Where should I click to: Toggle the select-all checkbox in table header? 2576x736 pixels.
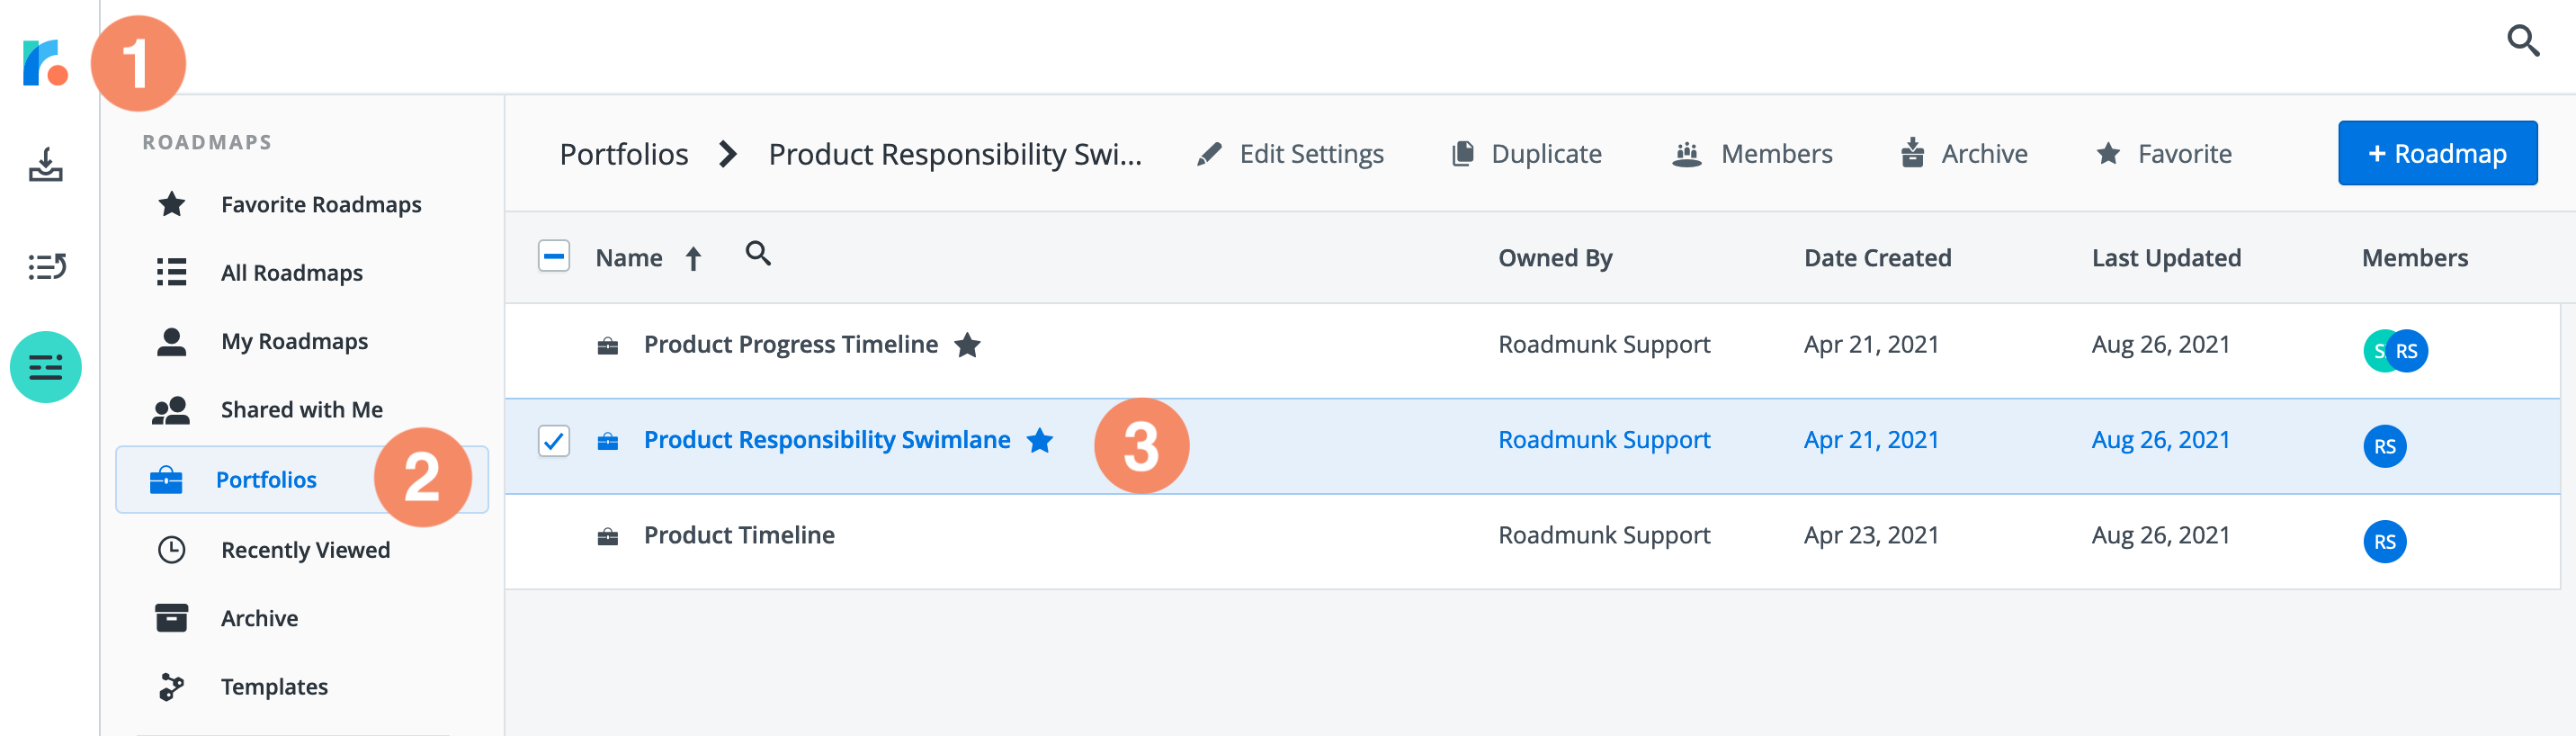tap(554, 257)
